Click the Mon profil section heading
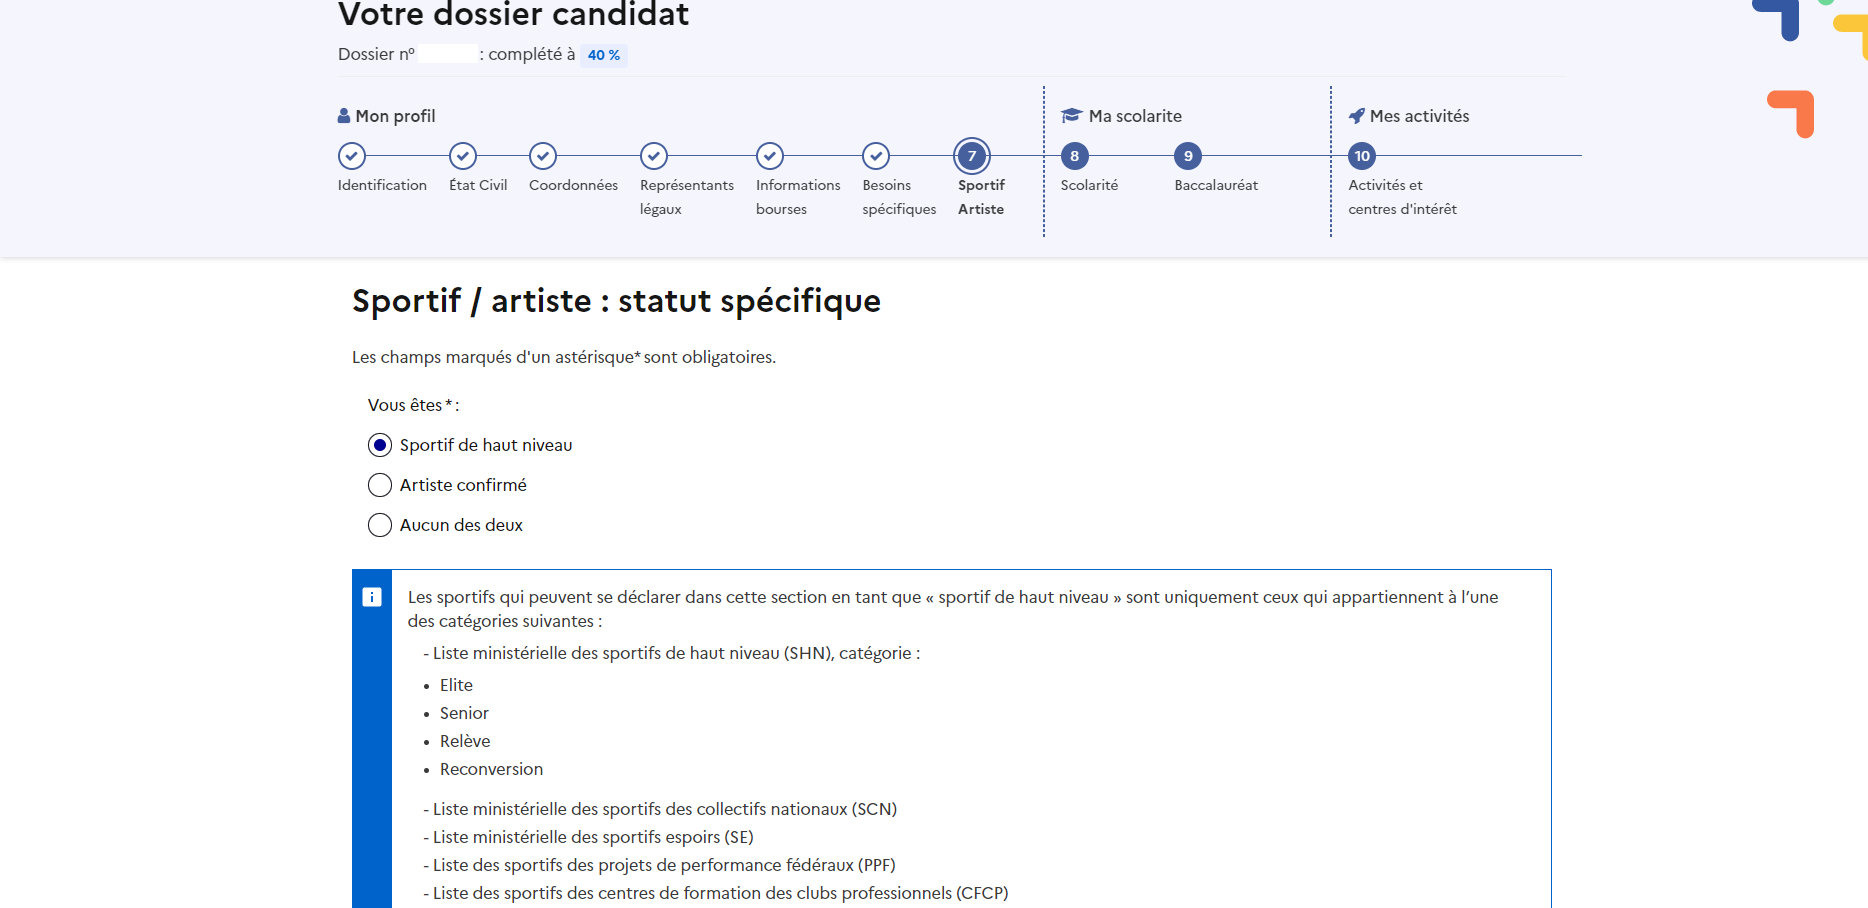 point(395,116)
